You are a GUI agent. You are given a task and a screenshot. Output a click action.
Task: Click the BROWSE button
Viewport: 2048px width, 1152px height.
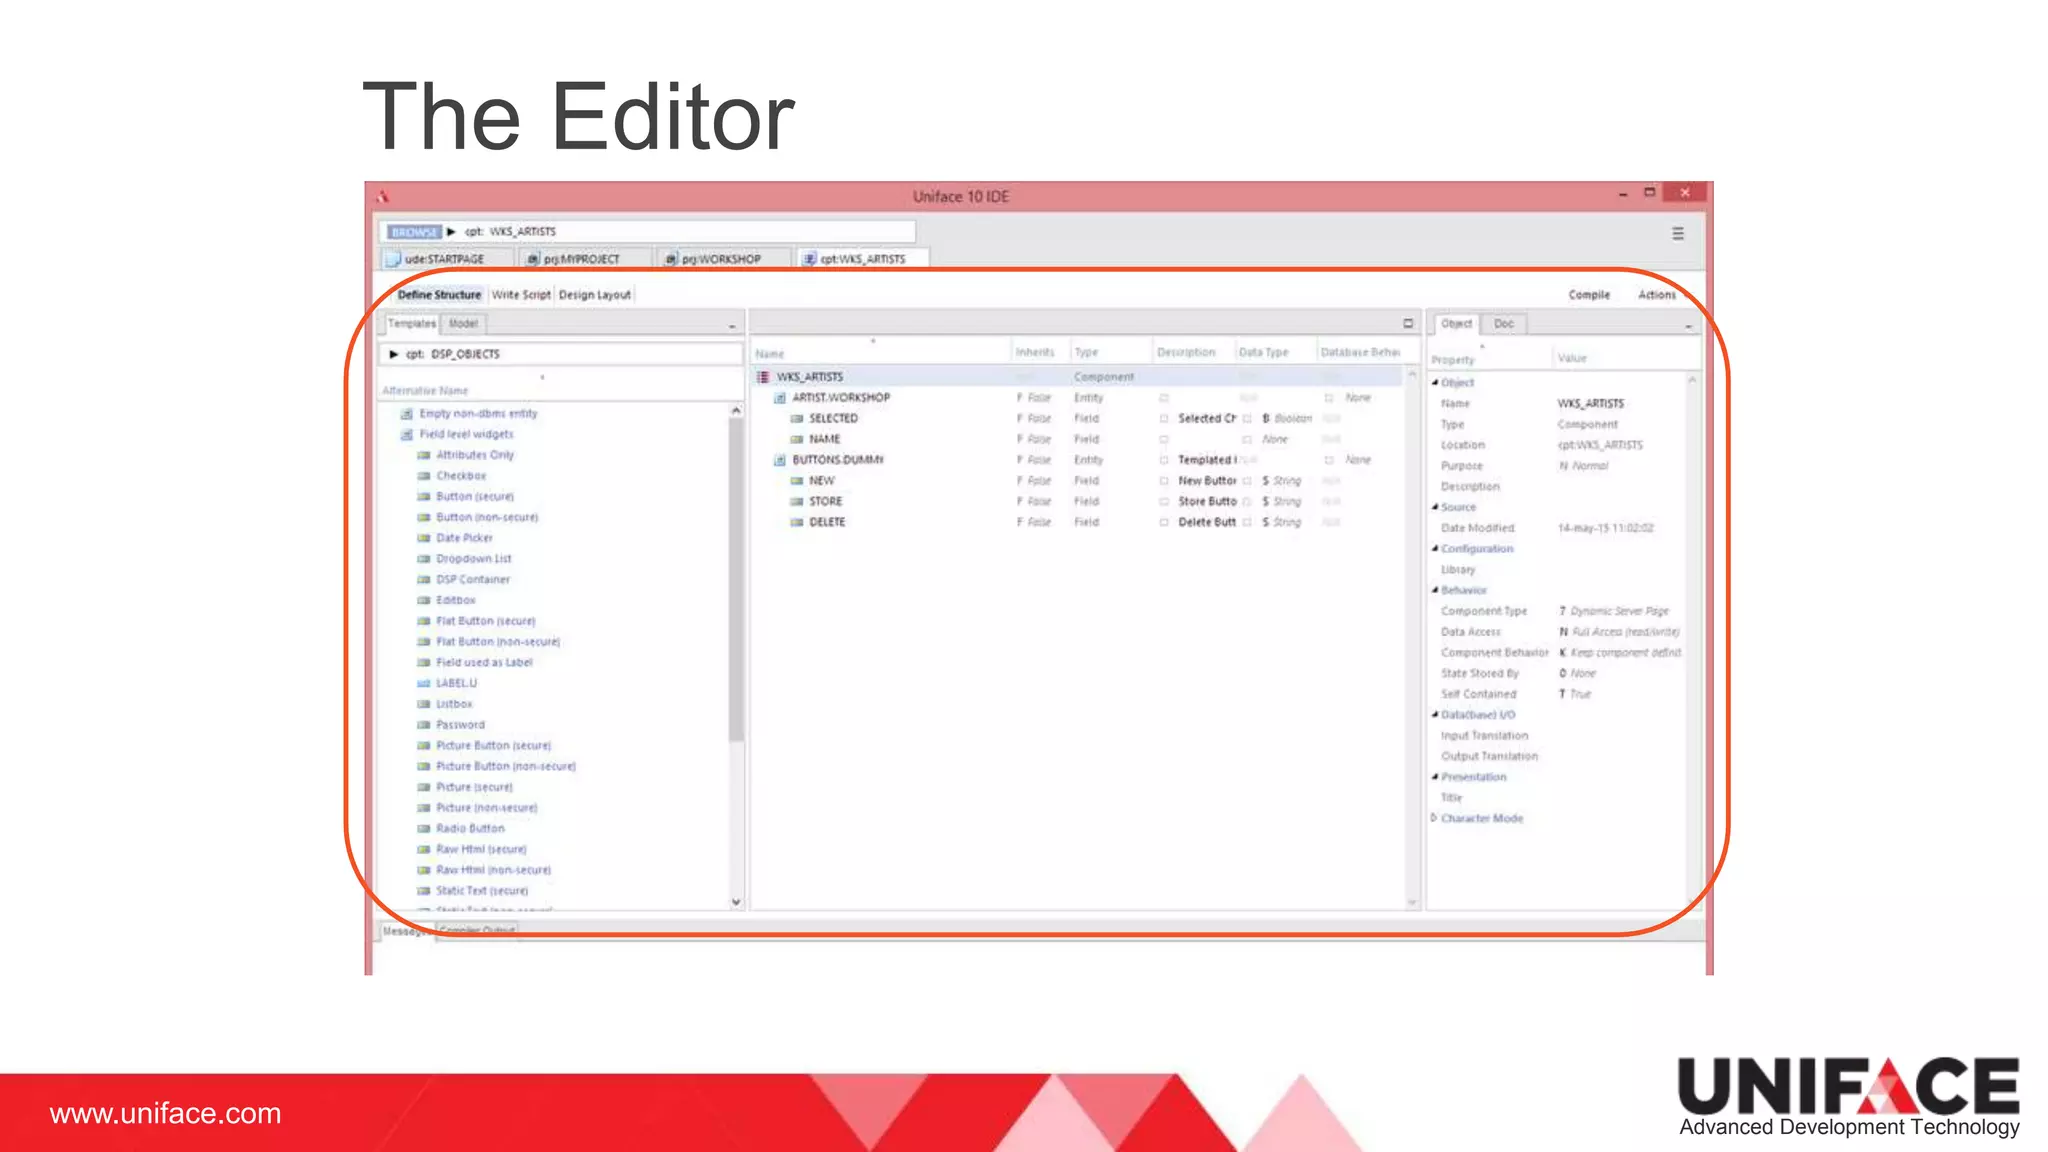(x=414, y=232)
